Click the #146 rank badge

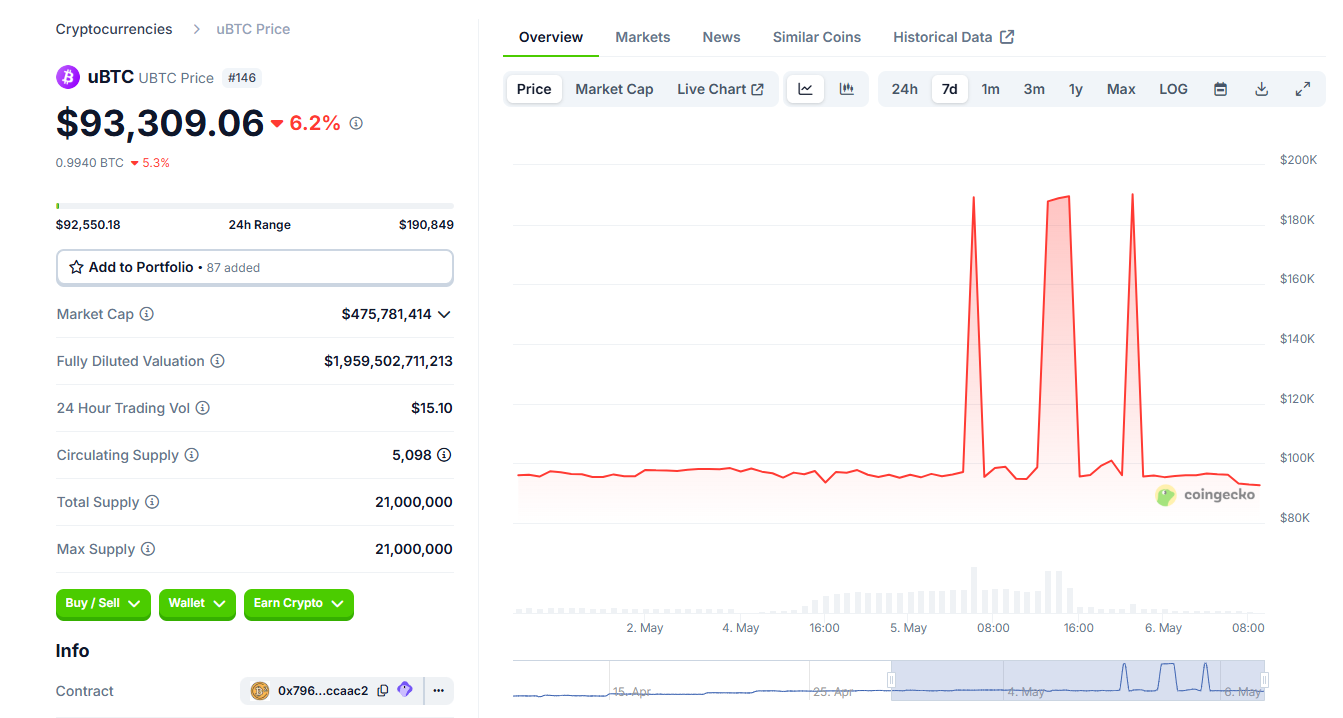point(242,77)
